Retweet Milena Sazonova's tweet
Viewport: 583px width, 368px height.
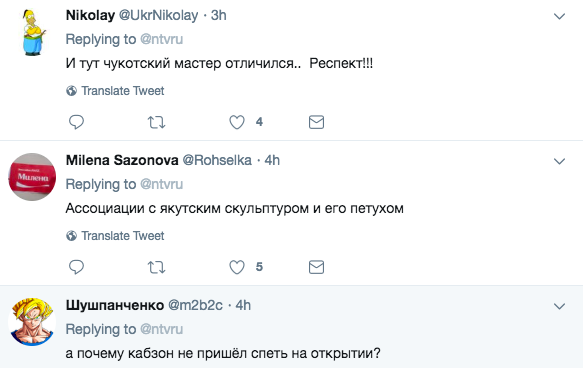point(157,267)
